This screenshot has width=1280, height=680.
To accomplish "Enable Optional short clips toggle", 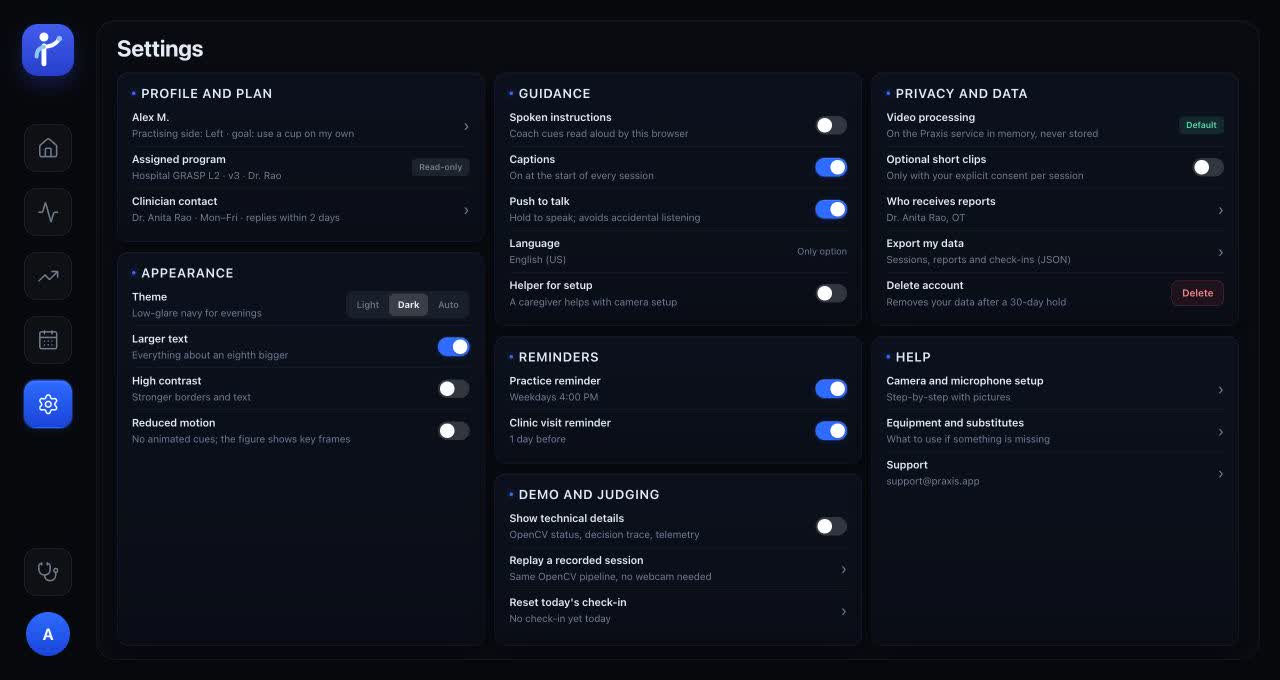I will pos(1208,167).
